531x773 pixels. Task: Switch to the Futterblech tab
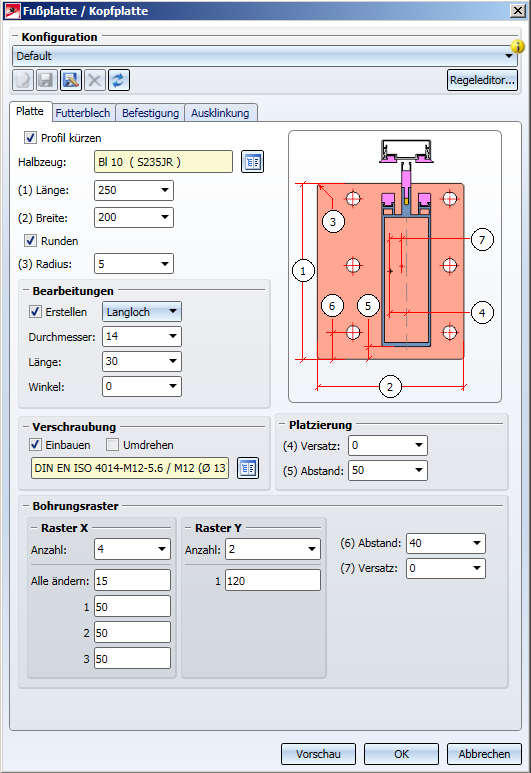(x=83, y=113)
